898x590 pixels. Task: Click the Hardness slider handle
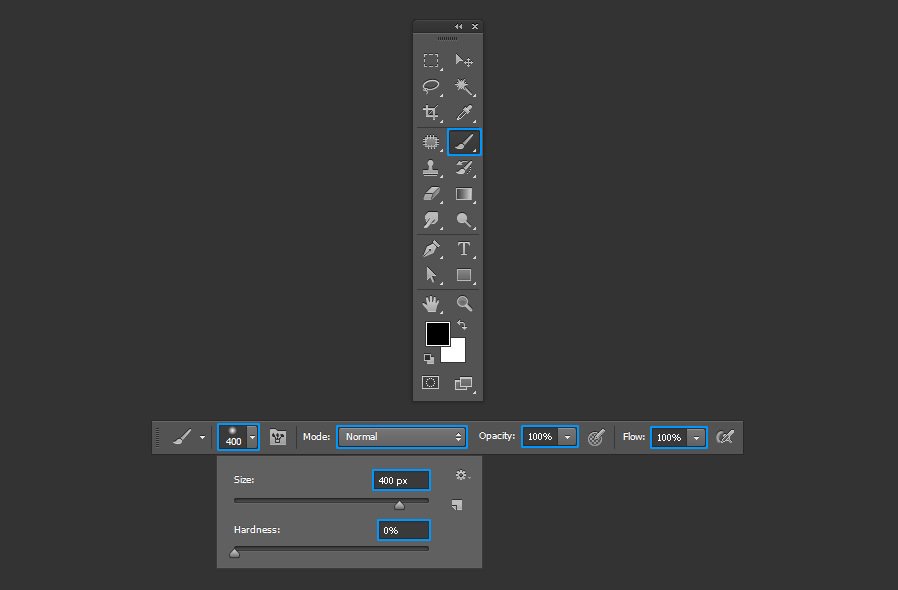[x=234, y=553]
